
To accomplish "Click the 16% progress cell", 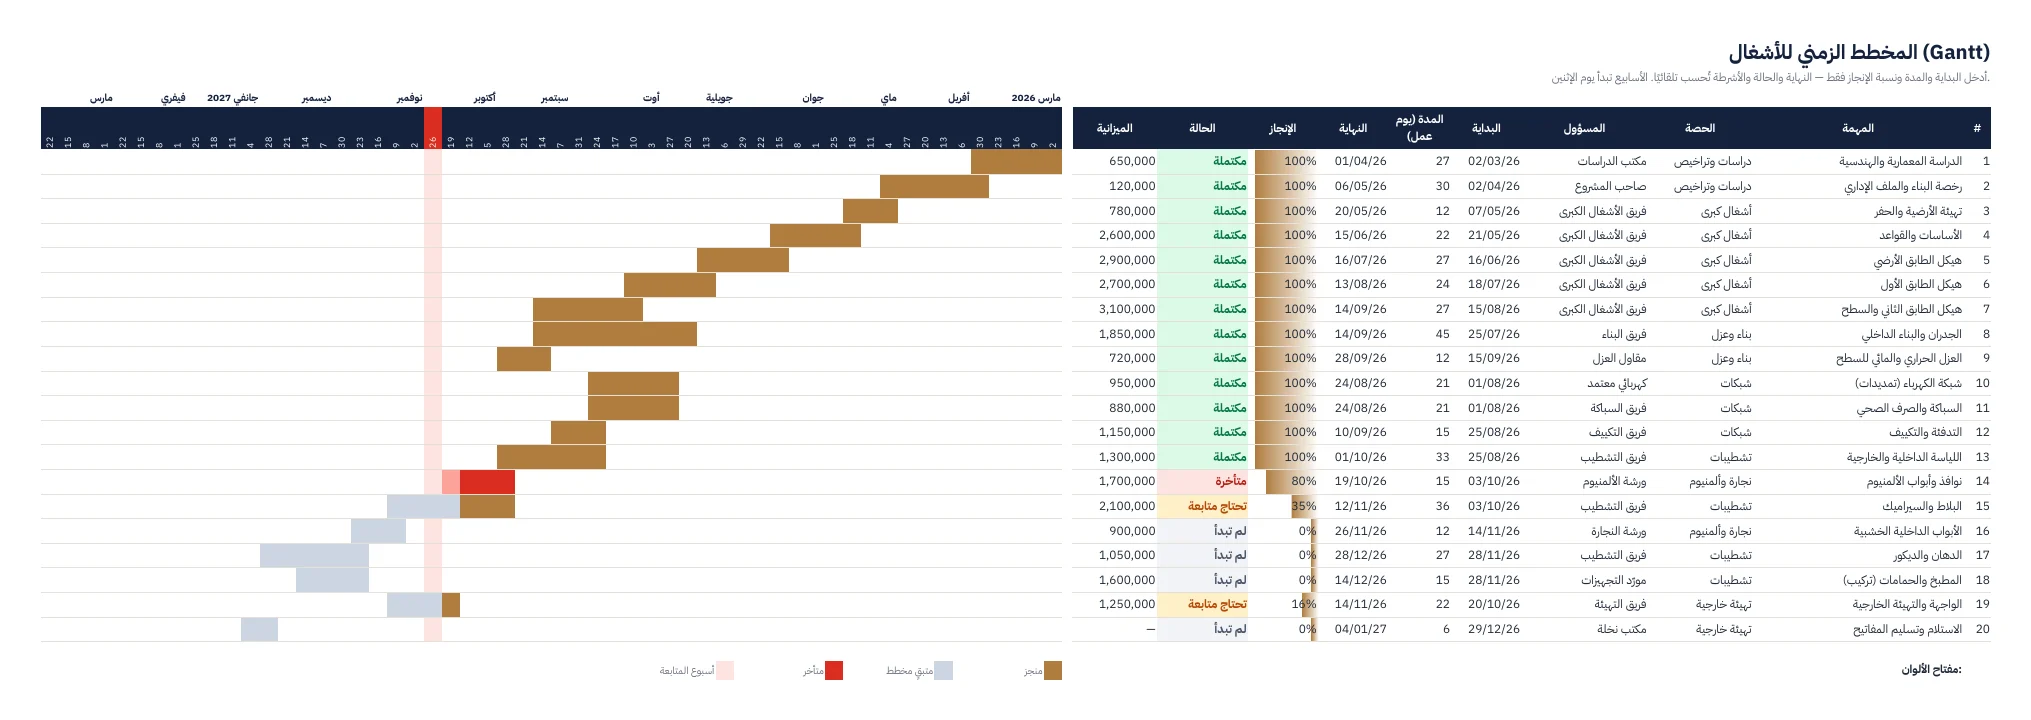I will click(x=1287, y=604).
